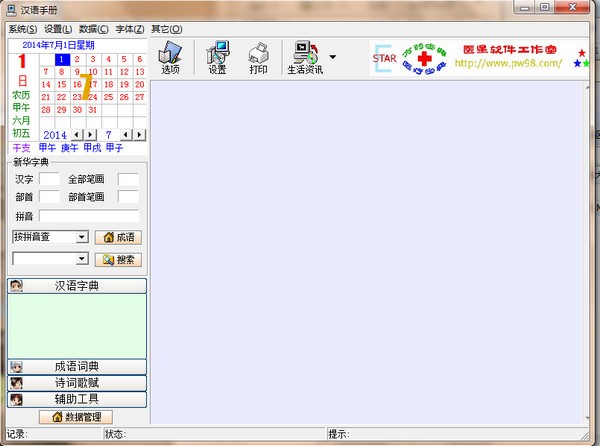Screen dimensions: 600x446
Task: Click the 数据管理 button
Action: tap(76, 417)
